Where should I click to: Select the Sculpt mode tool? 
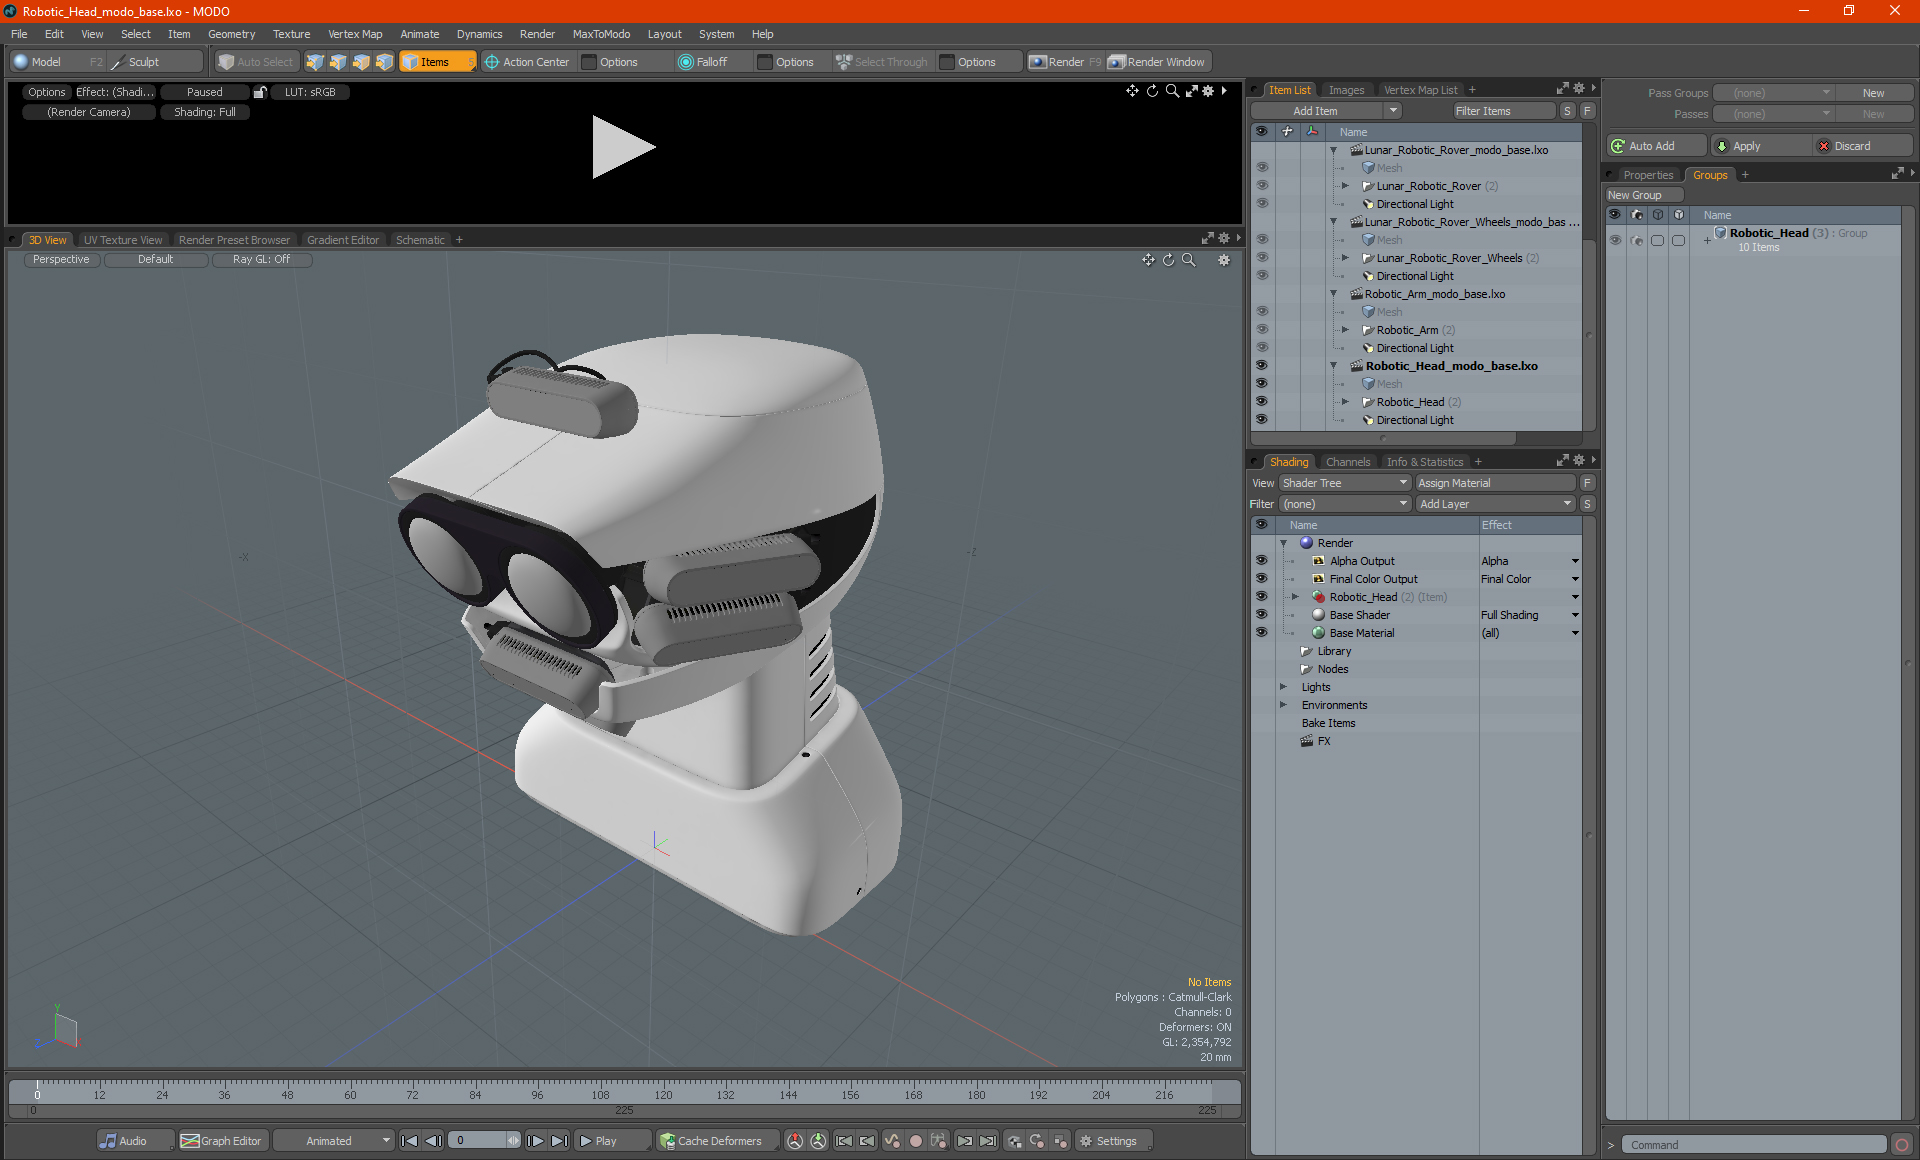tap(135, 62)
